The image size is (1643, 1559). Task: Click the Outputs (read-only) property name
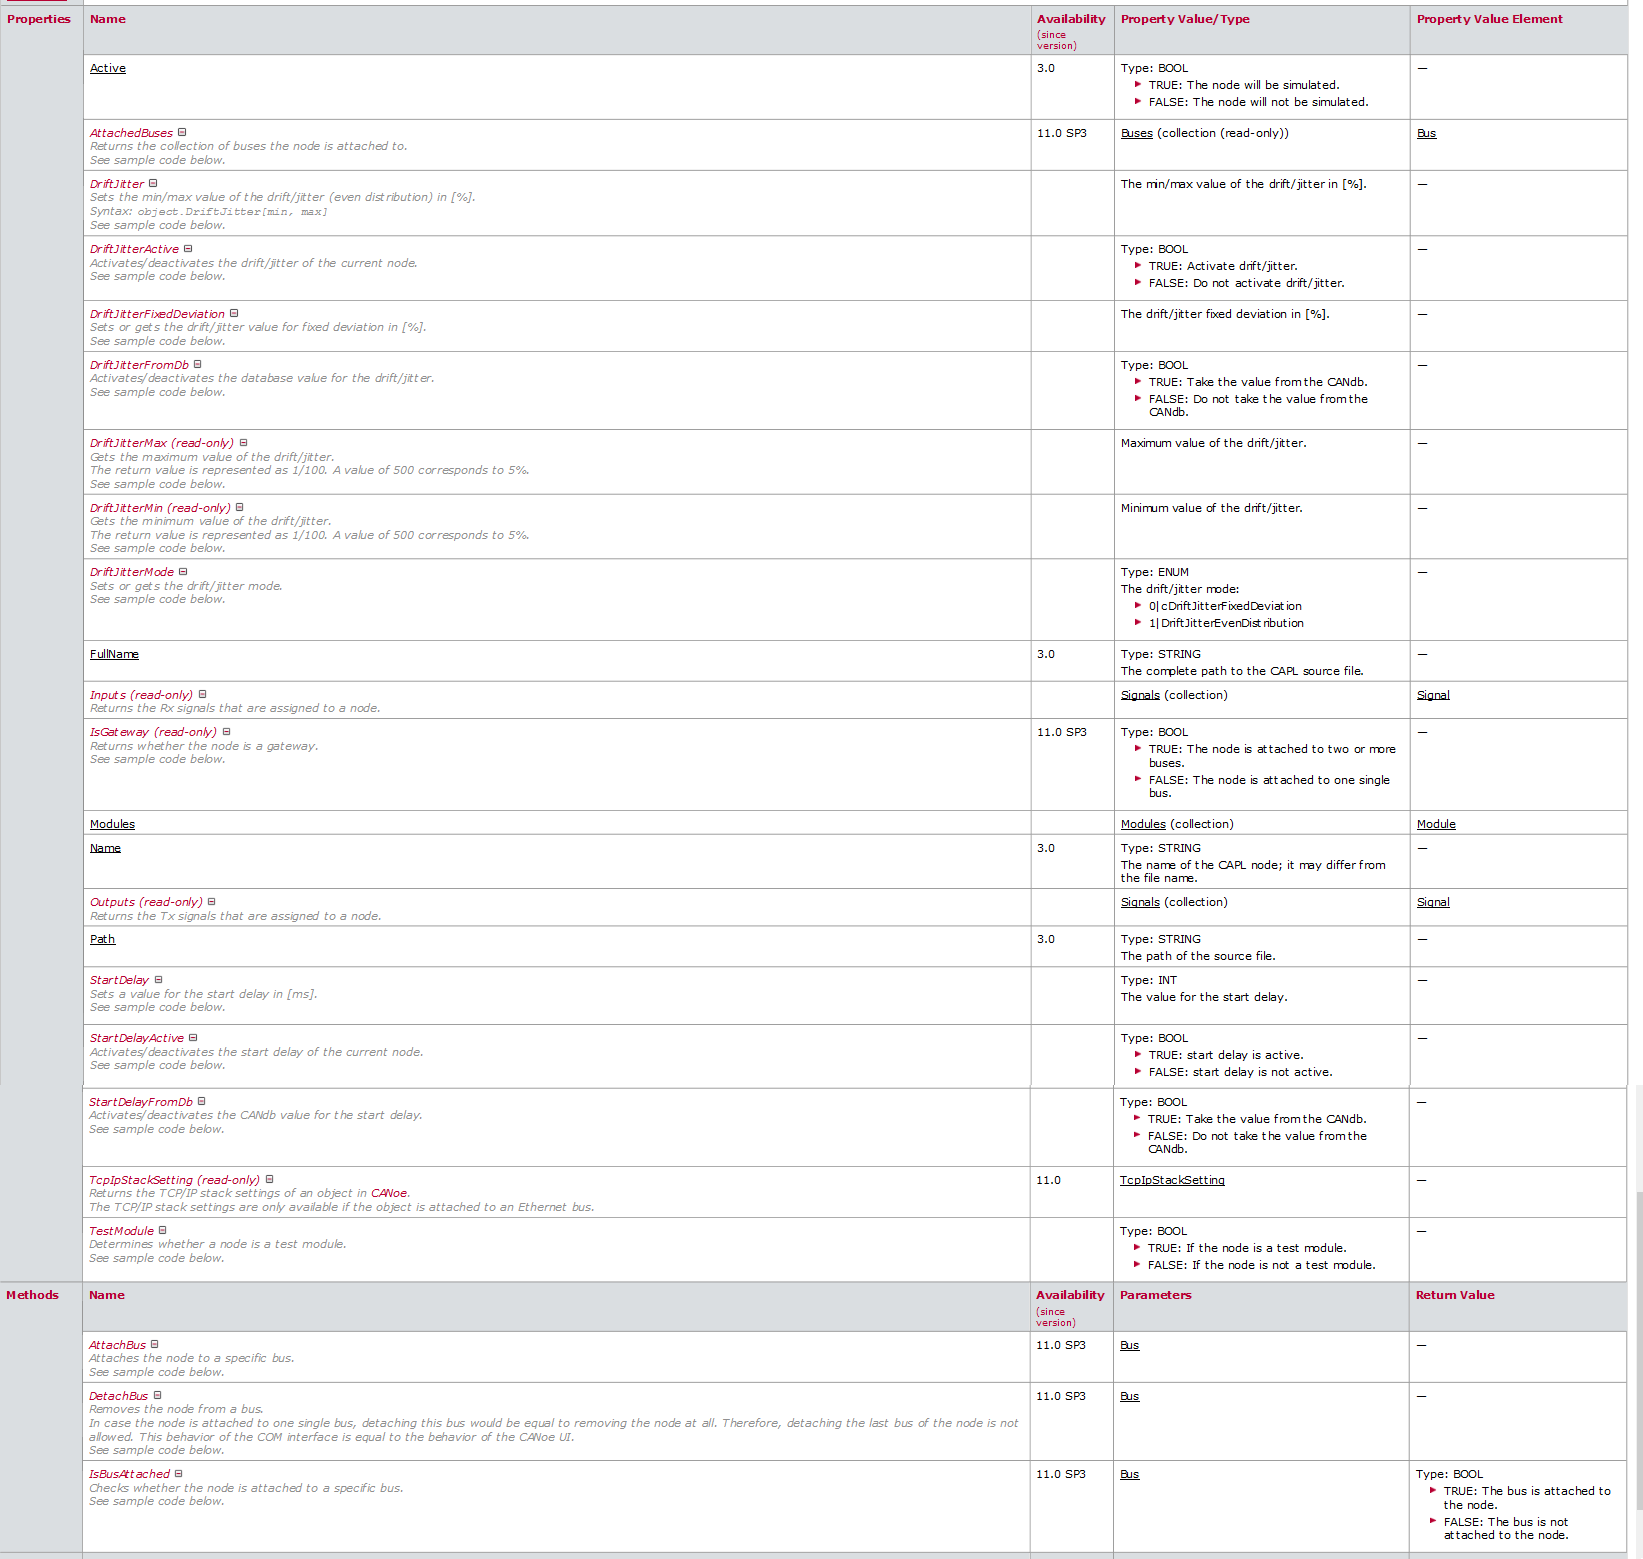[146, 902]
